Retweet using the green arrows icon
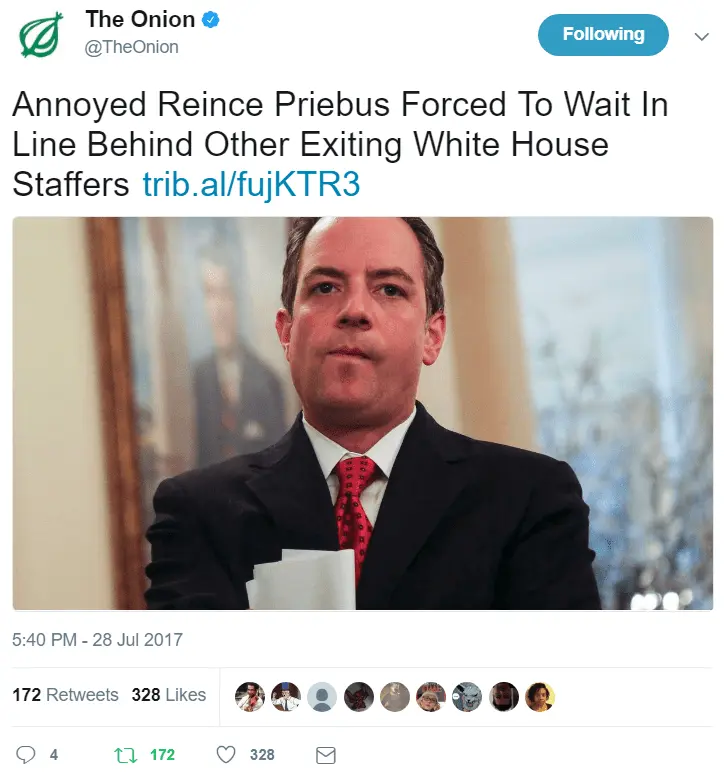The image size is (728, 777). 125,755
